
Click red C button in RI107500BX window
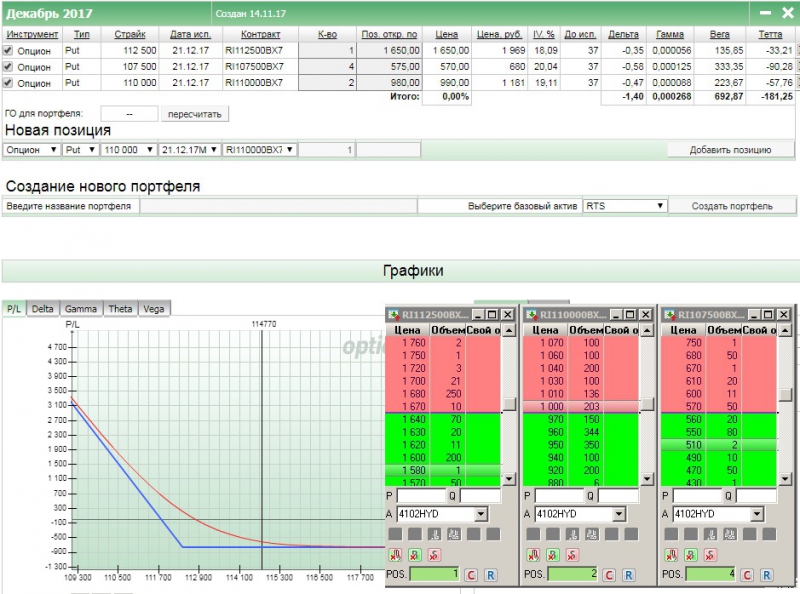pyautogui.click(x=747, y=575)
